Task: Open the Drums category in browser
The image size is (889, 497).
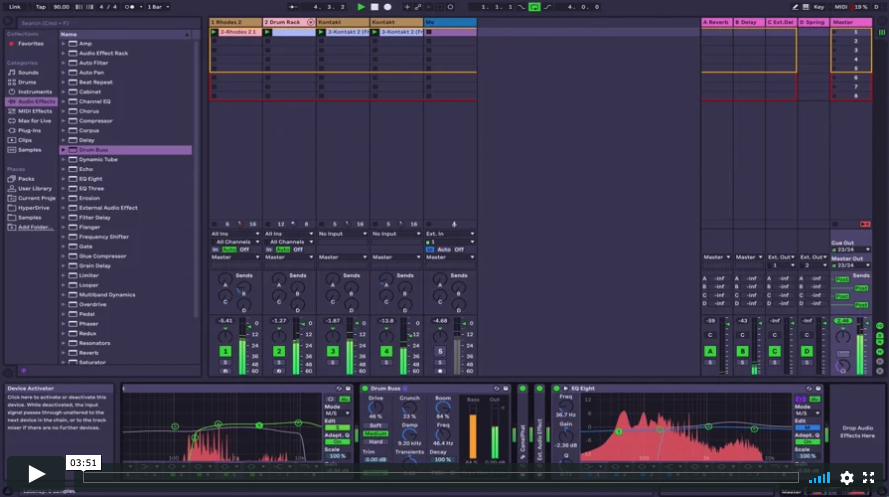Action: tap(27, 82)
